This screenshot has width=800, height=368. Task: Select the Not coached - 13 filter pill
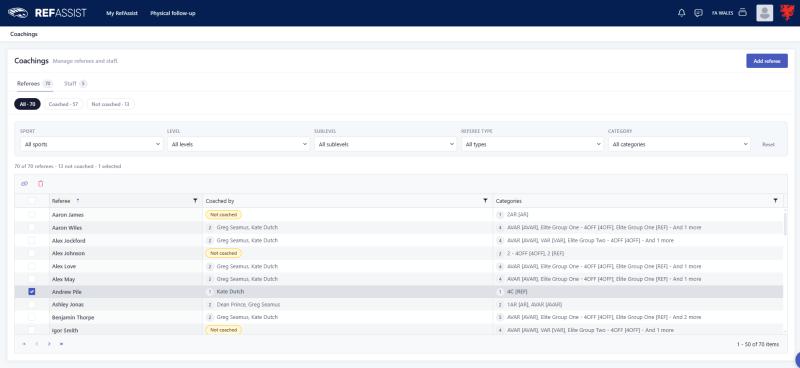110,104
